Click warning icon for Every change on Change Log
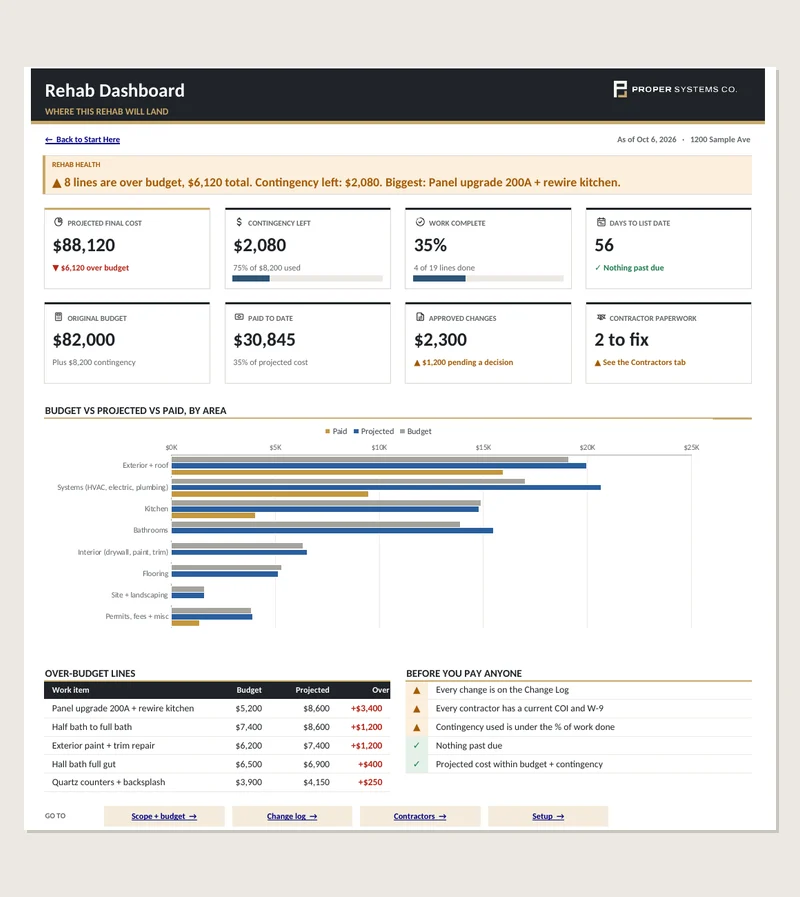800x897 pixels. pos(417,690)
